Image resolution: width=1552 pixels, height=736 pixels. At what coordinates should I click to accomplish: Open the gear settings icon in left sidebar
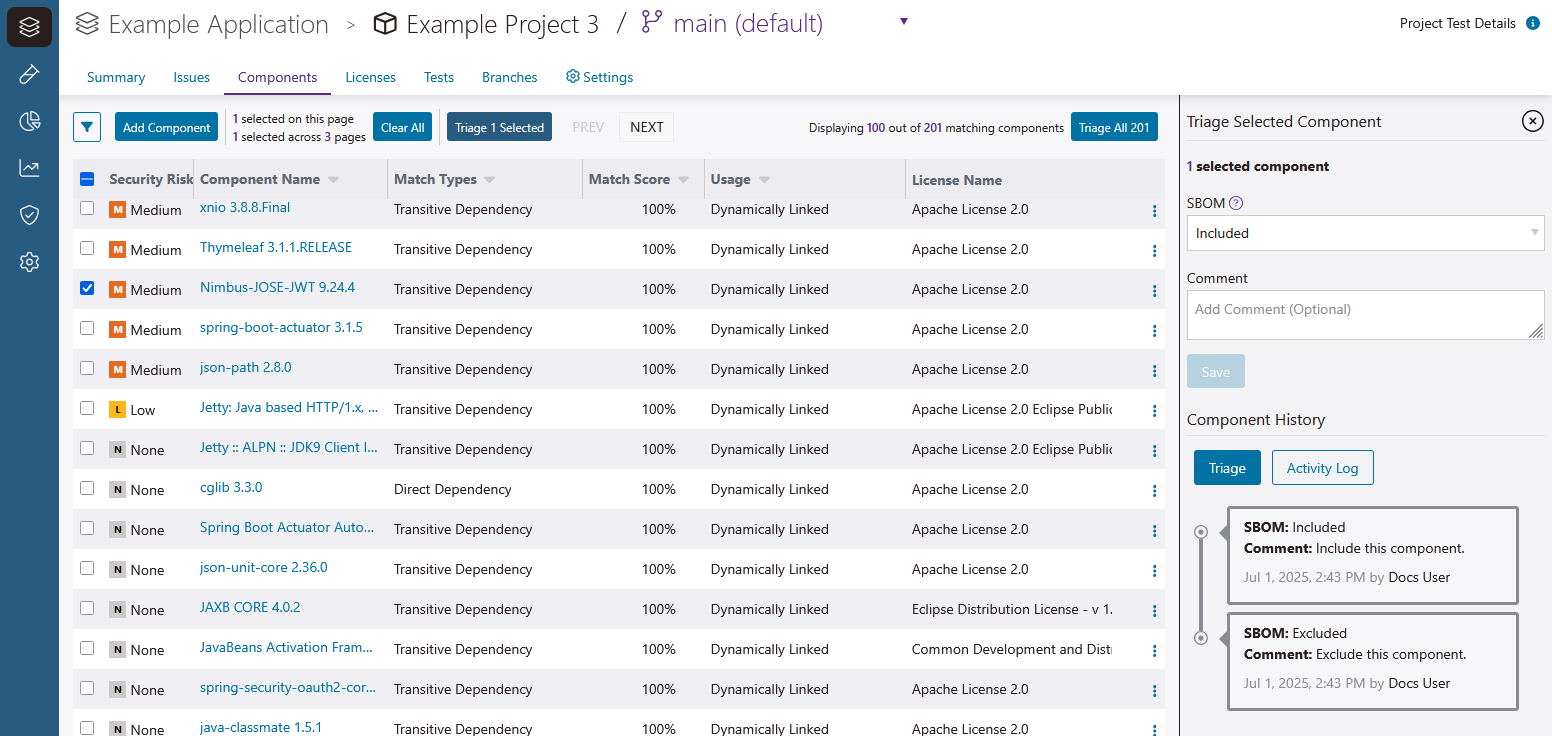(29, 262)
